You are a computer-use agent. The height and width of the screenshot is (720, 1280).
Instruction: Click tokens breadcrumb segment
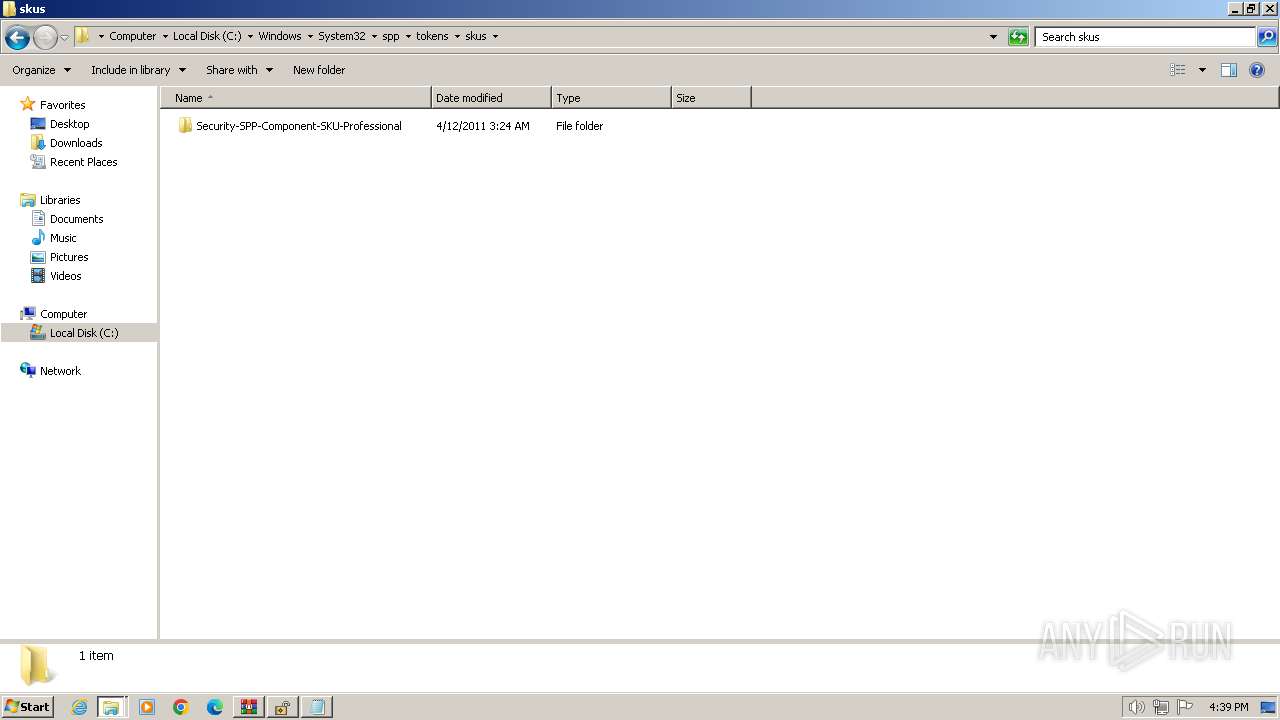(432, 36)
